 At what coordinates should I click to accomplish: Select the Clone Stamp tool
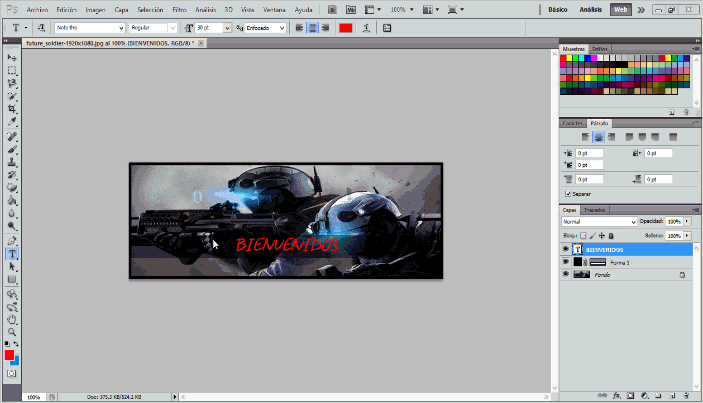coord(12,162)
